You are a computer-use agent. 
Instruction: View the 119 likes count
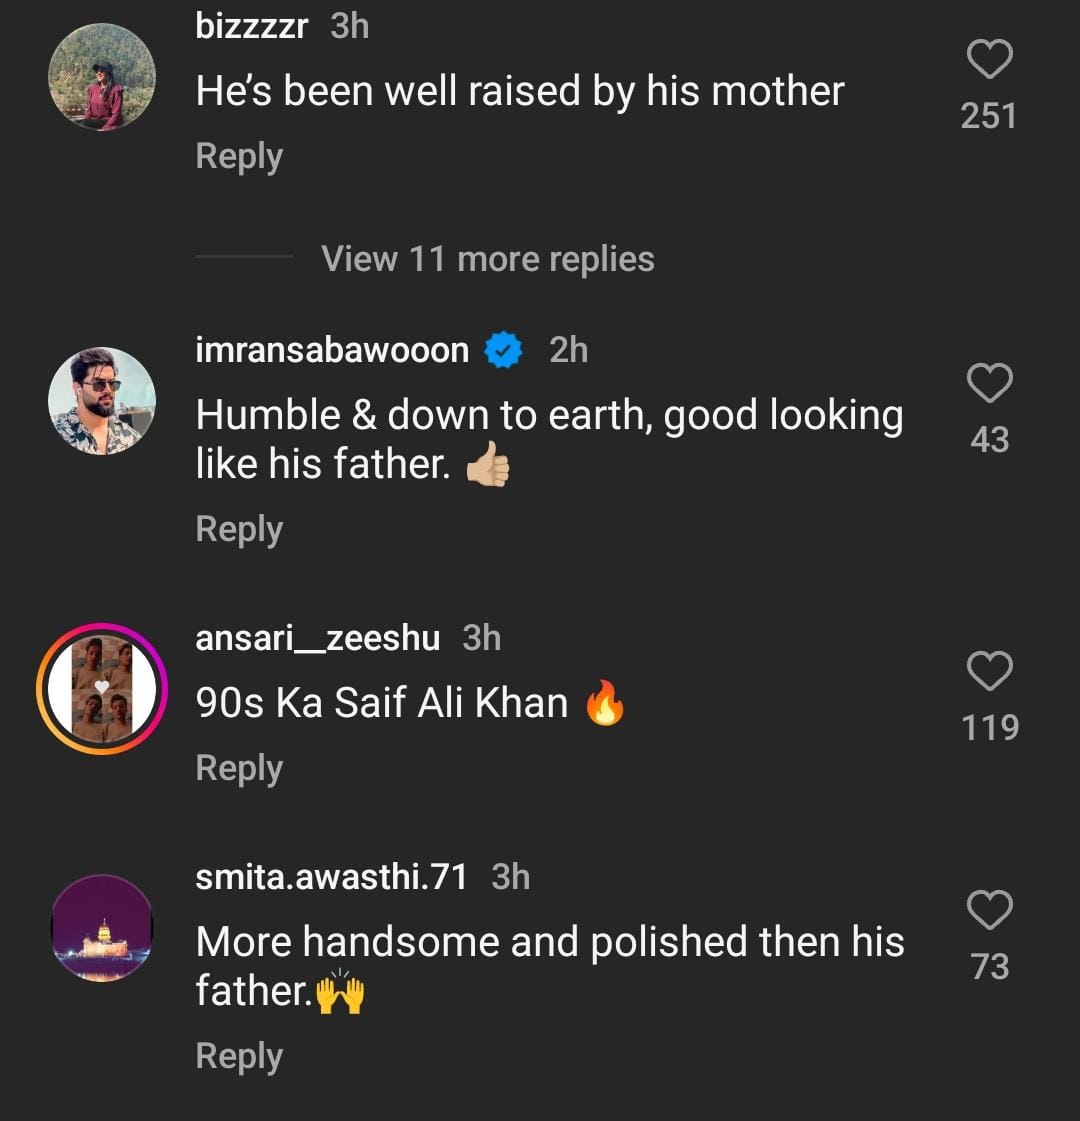click(989, 727)
